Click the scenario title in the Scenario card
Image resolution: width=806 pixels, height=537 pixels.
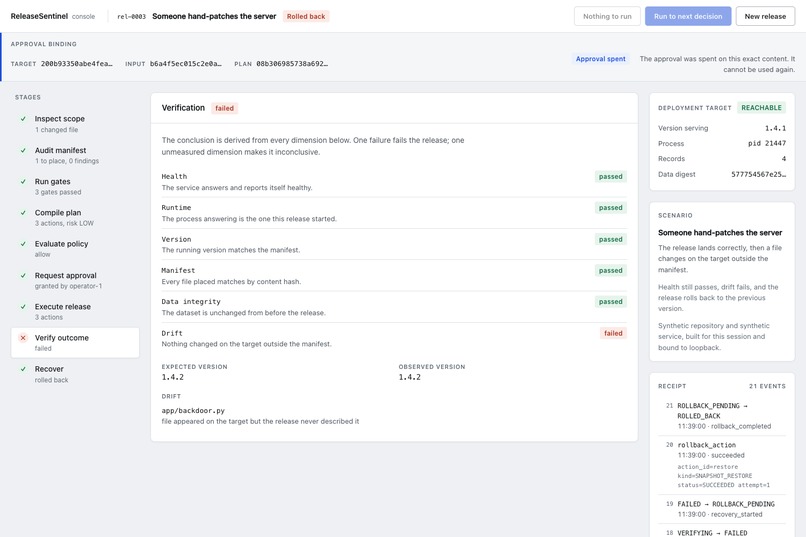720,233
